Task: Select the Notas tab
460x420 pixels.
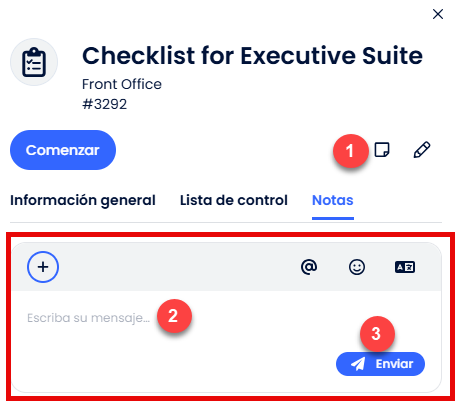Action: [x=333, y=200]
